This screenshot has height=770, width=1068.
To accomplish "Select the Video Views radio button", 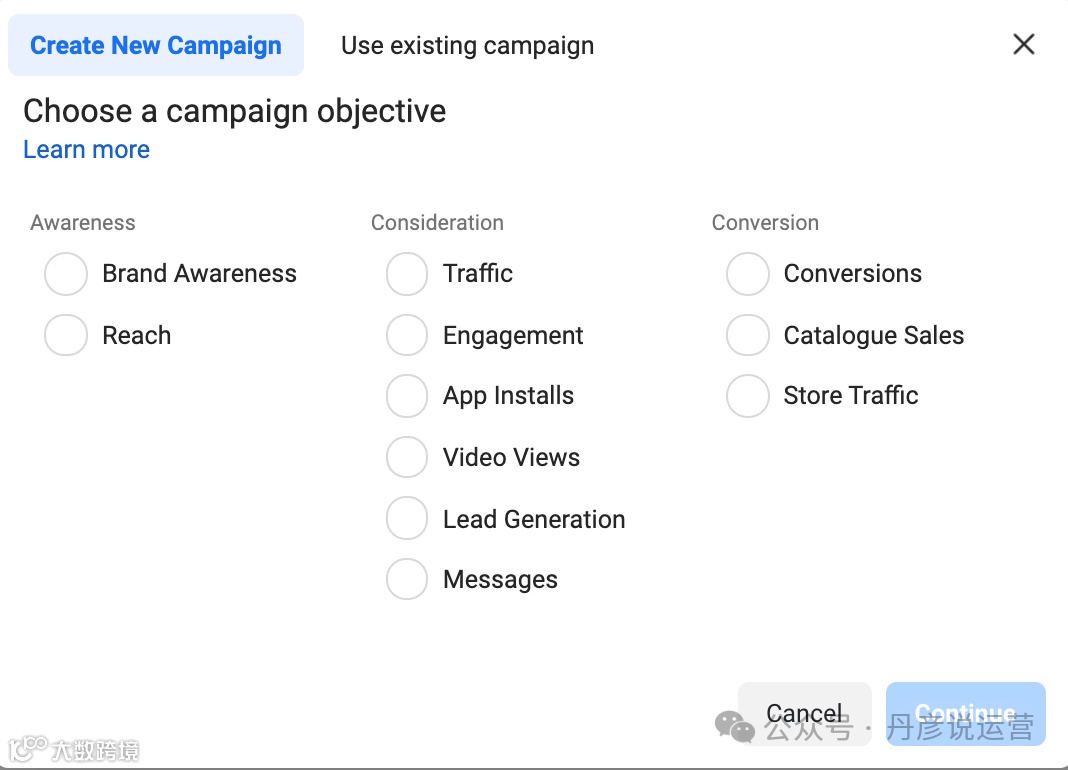I will (407, 457).
